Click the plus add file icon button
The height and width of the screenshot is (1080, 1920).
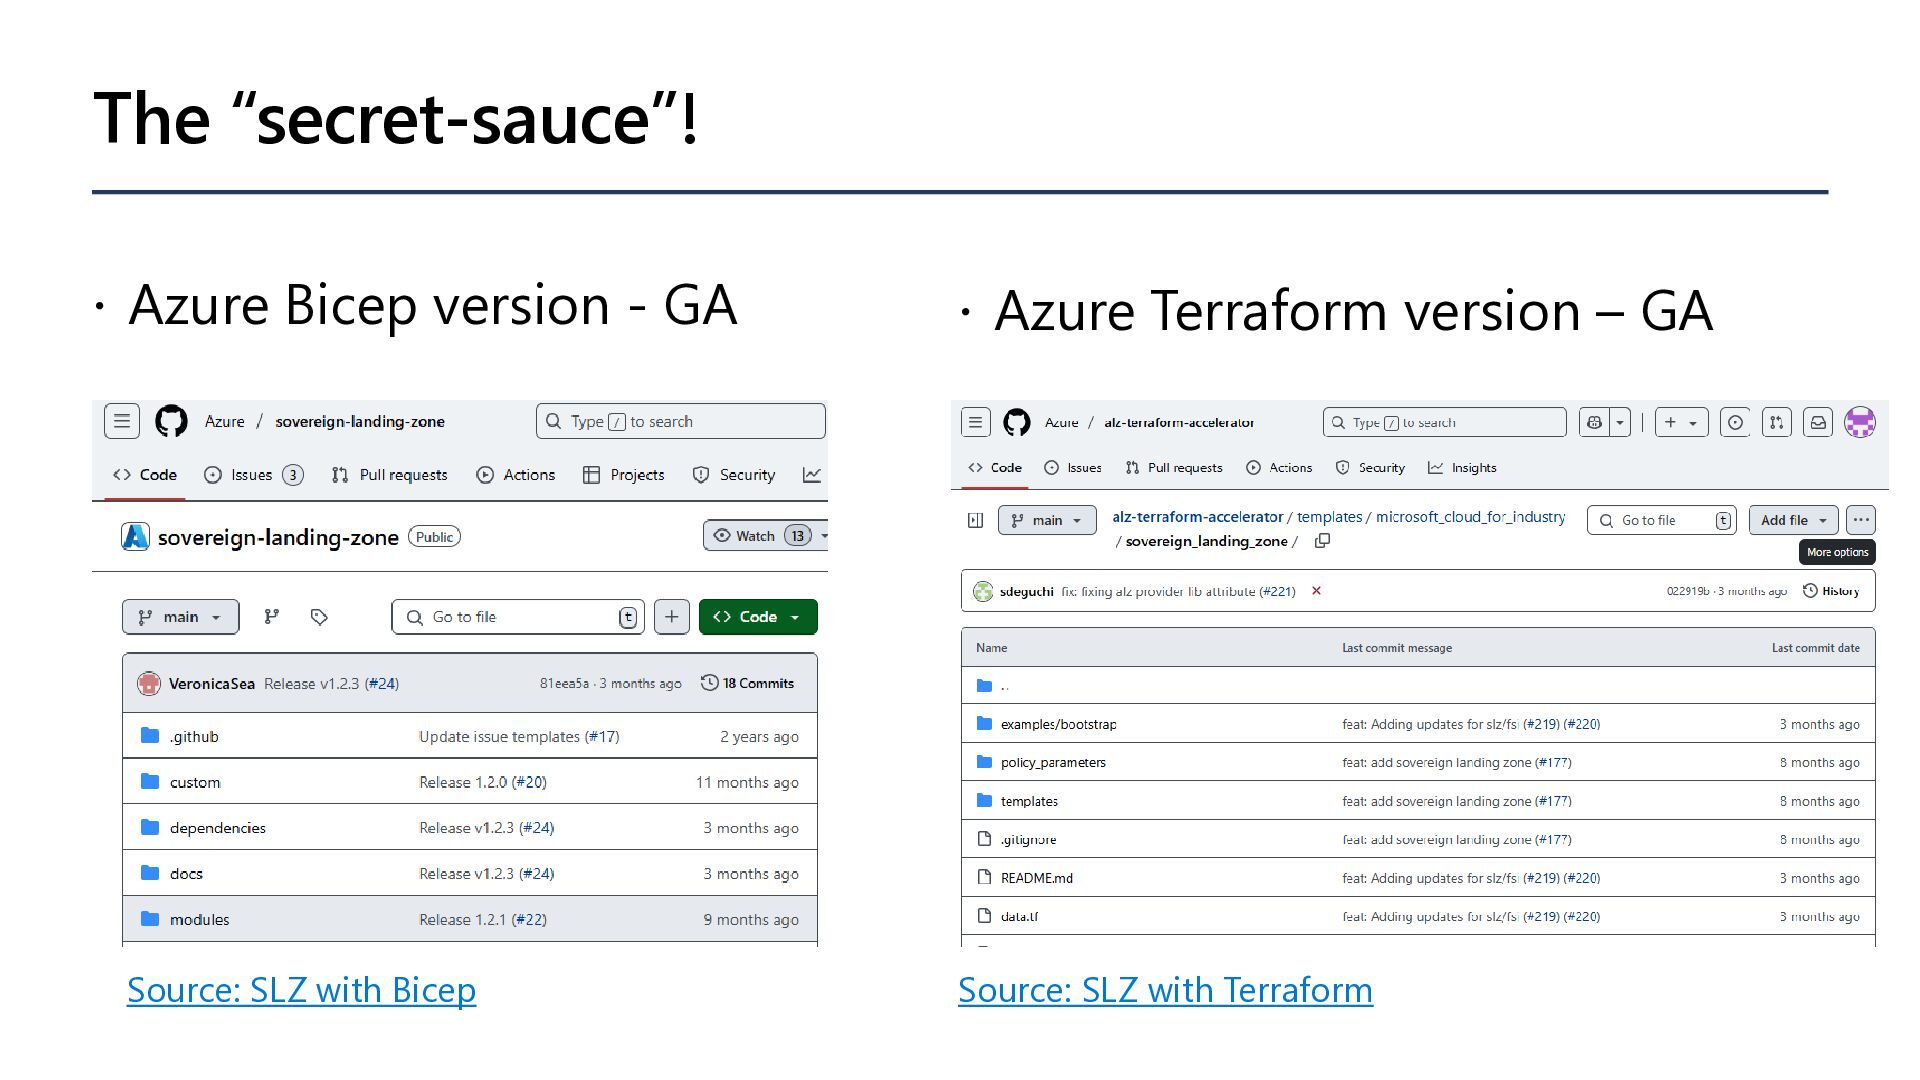(x=671, y=617)
